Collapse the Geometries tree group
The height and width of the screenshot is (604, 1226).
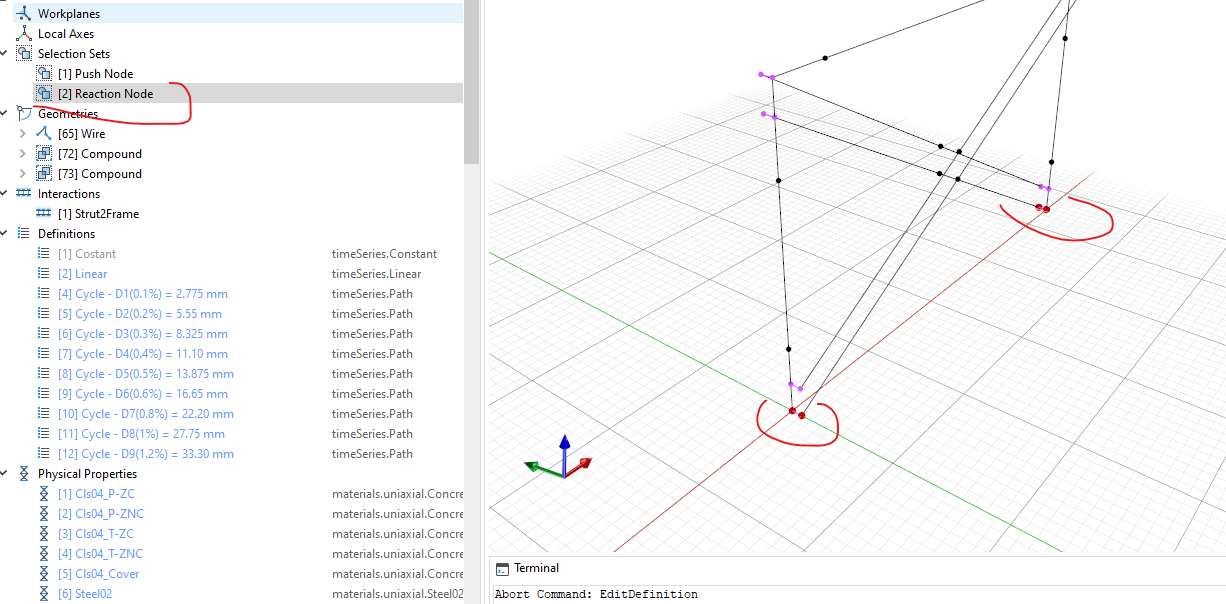[5, 113]
